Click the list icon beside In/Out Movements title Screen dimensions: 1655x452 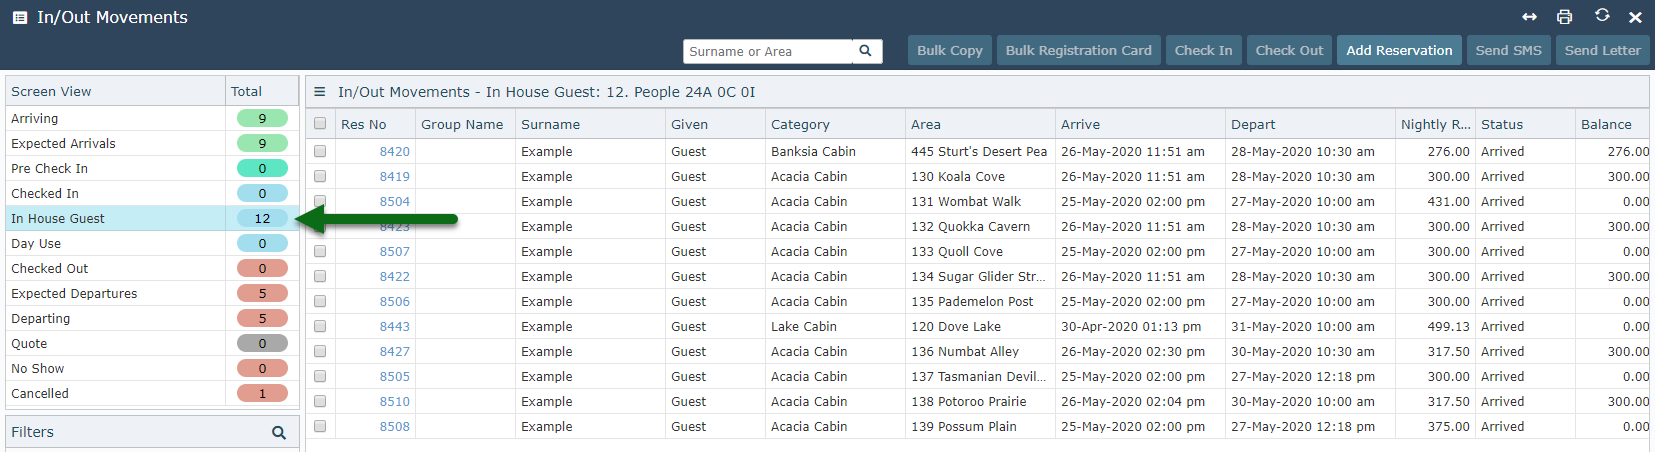pos(20,18)
